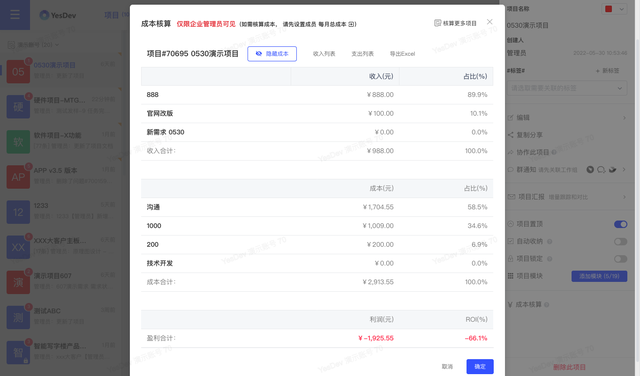This screenshot has width=640, height=376.
Task: Click the 确定 button
Action: point(480,367)
